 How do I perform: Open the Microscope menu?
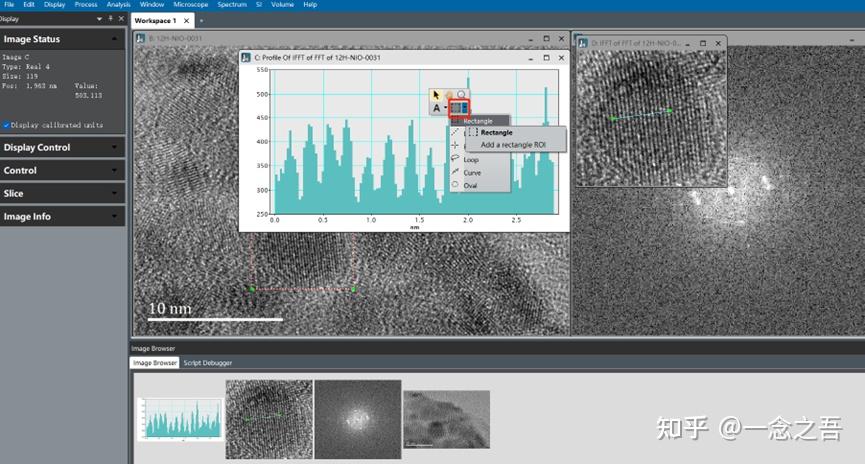190,5
